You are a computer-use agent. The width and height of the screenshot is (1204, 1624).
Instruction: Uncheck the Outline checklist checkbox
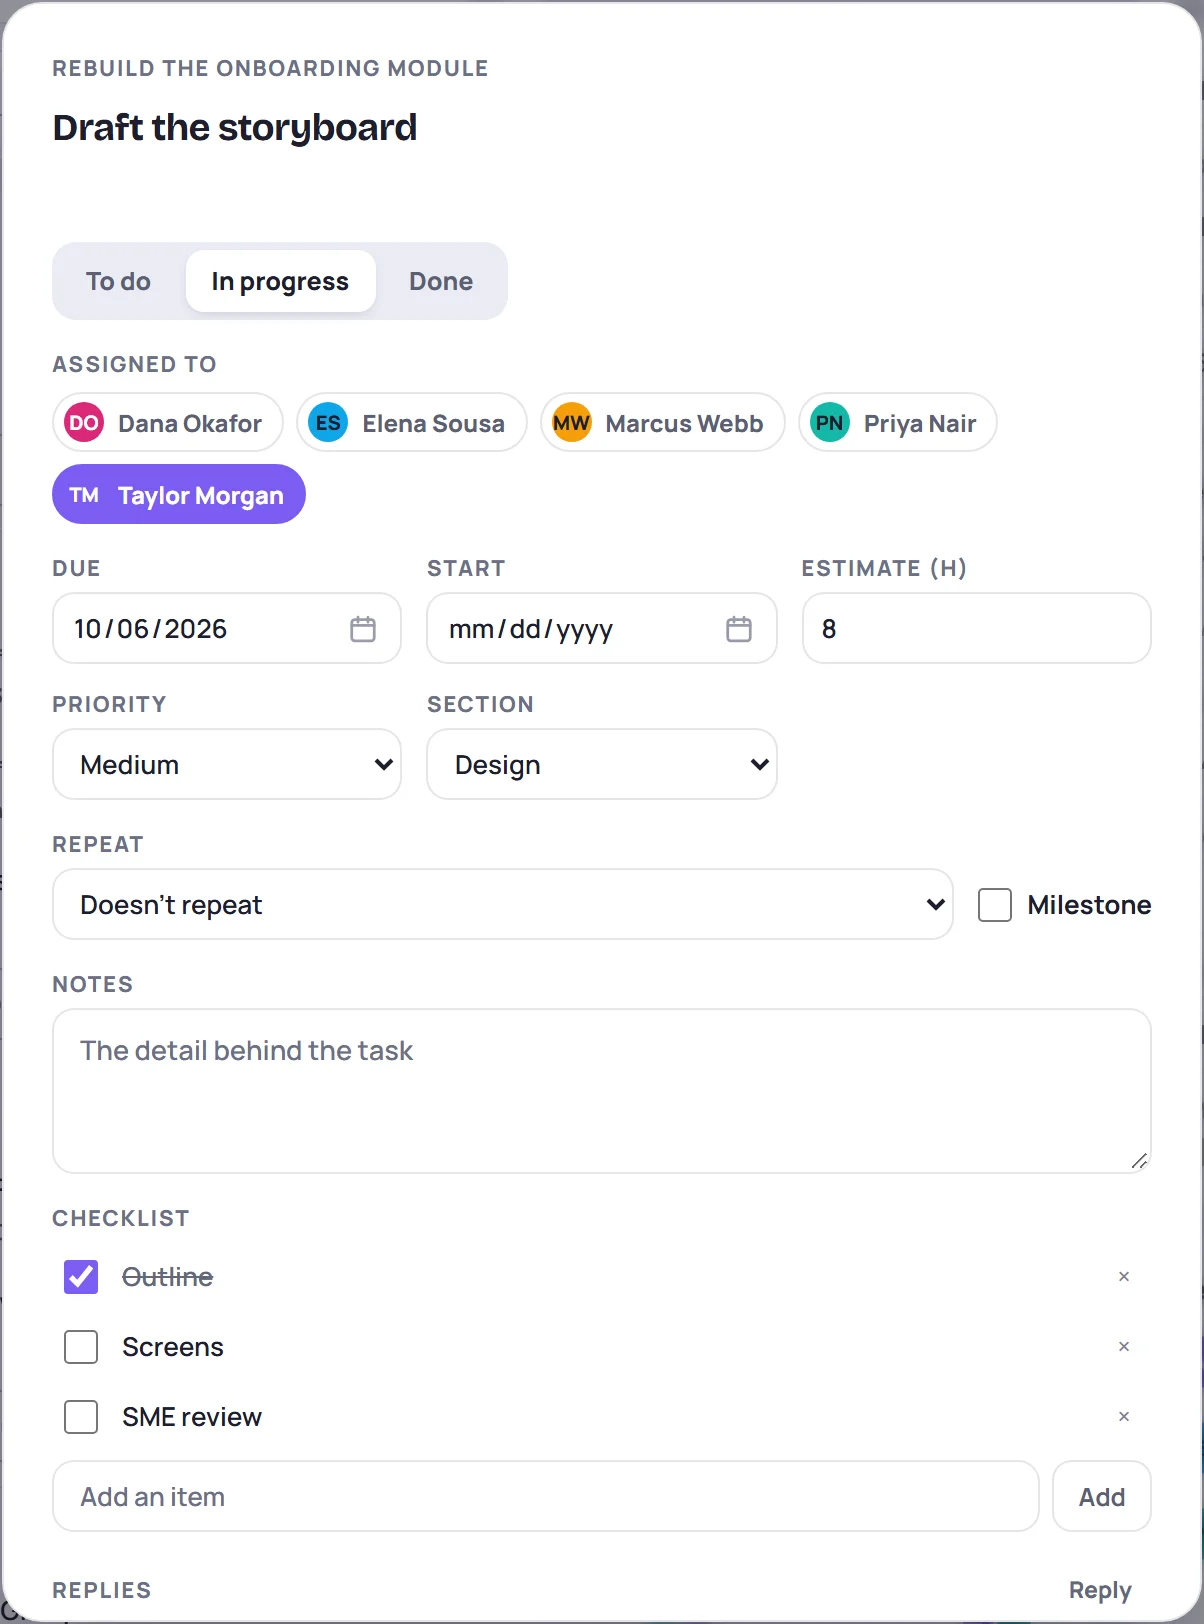81,1277
